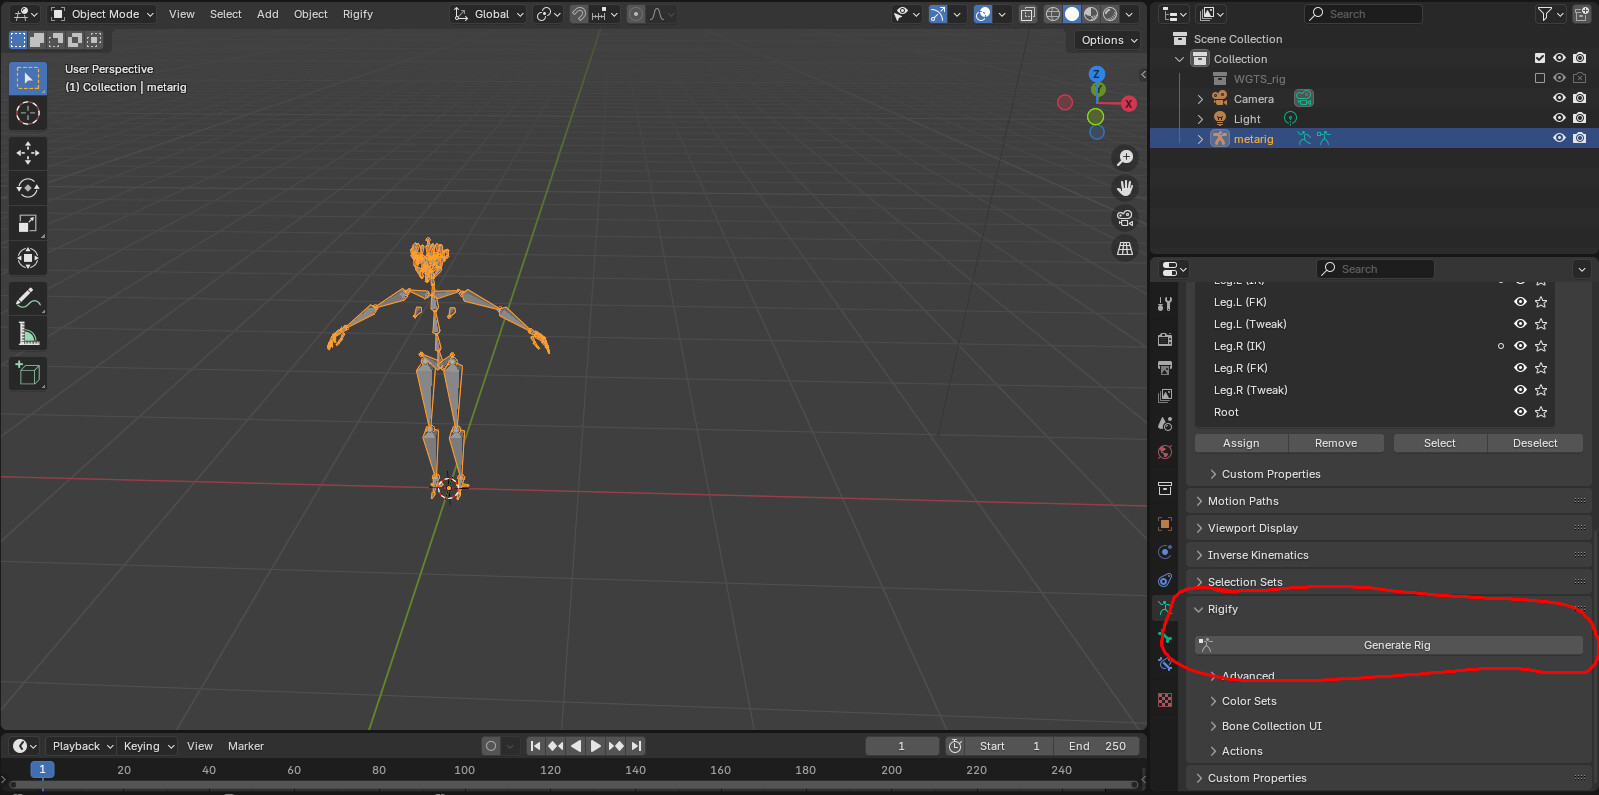Star the Leg.R (Tweak) collection
1599x795 pixels.
[1541, 390]
